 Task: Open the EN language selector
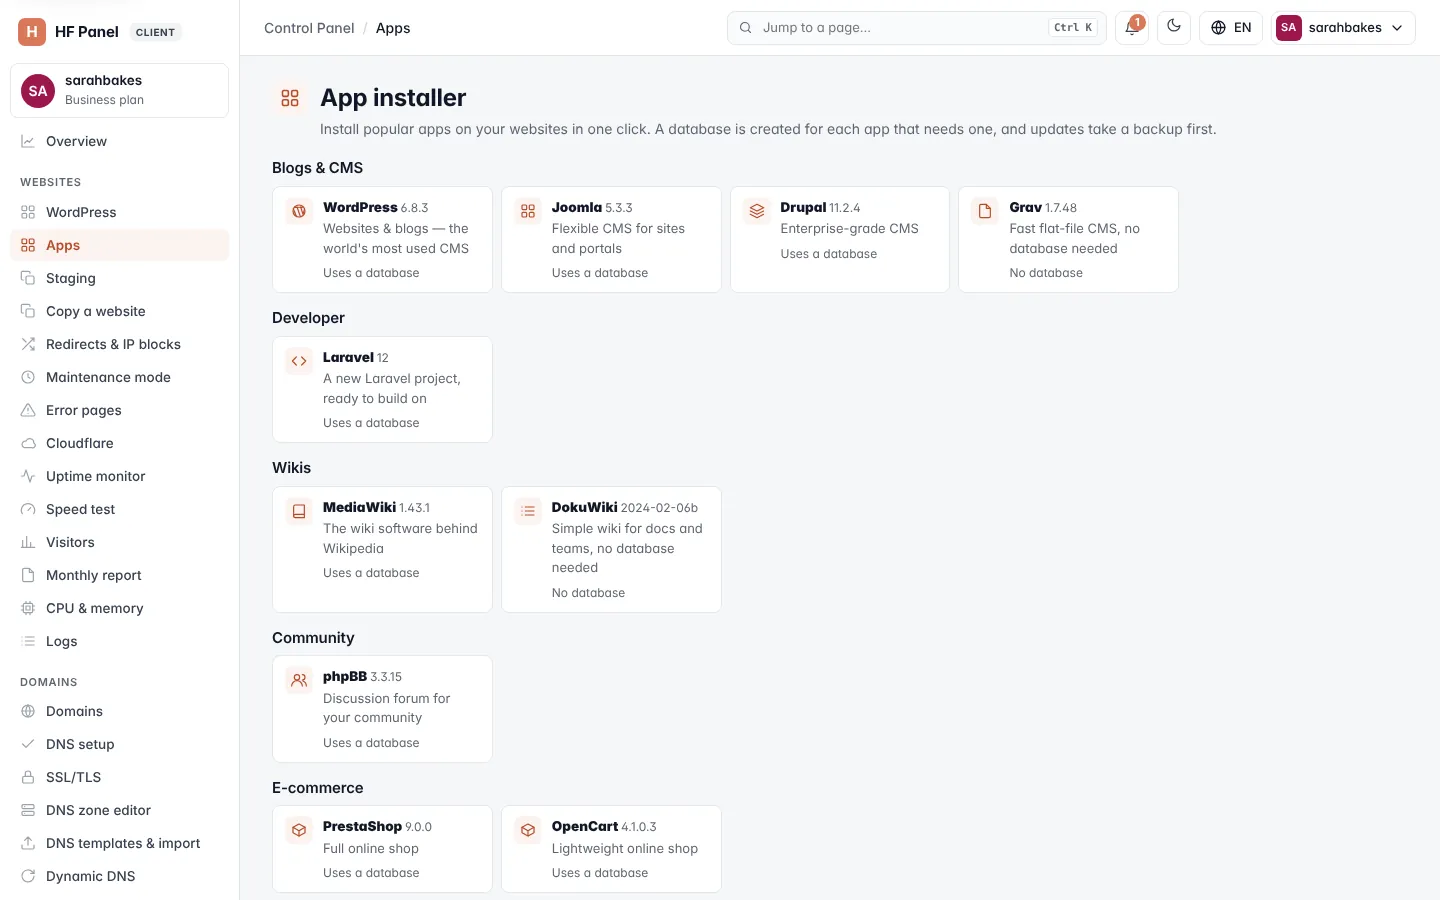[x=1231, y=28]
